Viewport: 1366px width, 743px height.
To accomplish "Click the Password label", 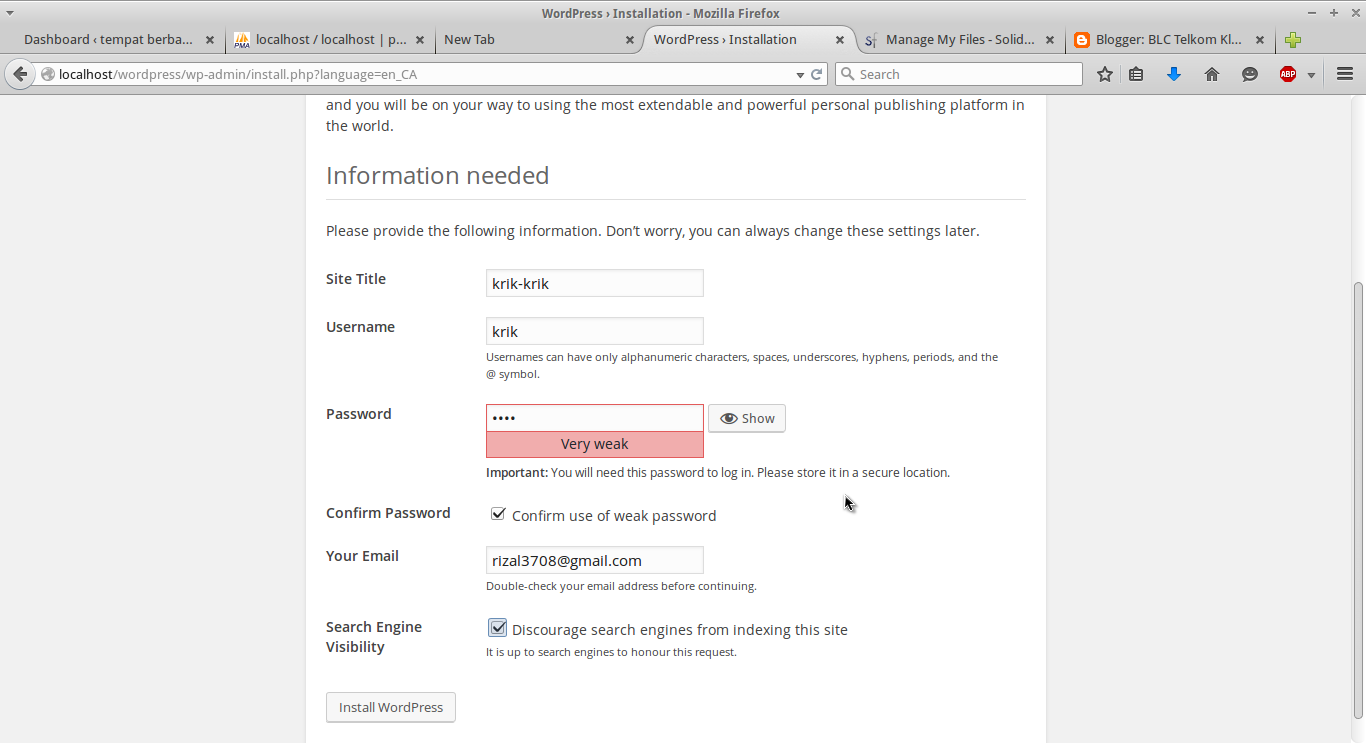I will pyautogui.click(x=359, y=414).
